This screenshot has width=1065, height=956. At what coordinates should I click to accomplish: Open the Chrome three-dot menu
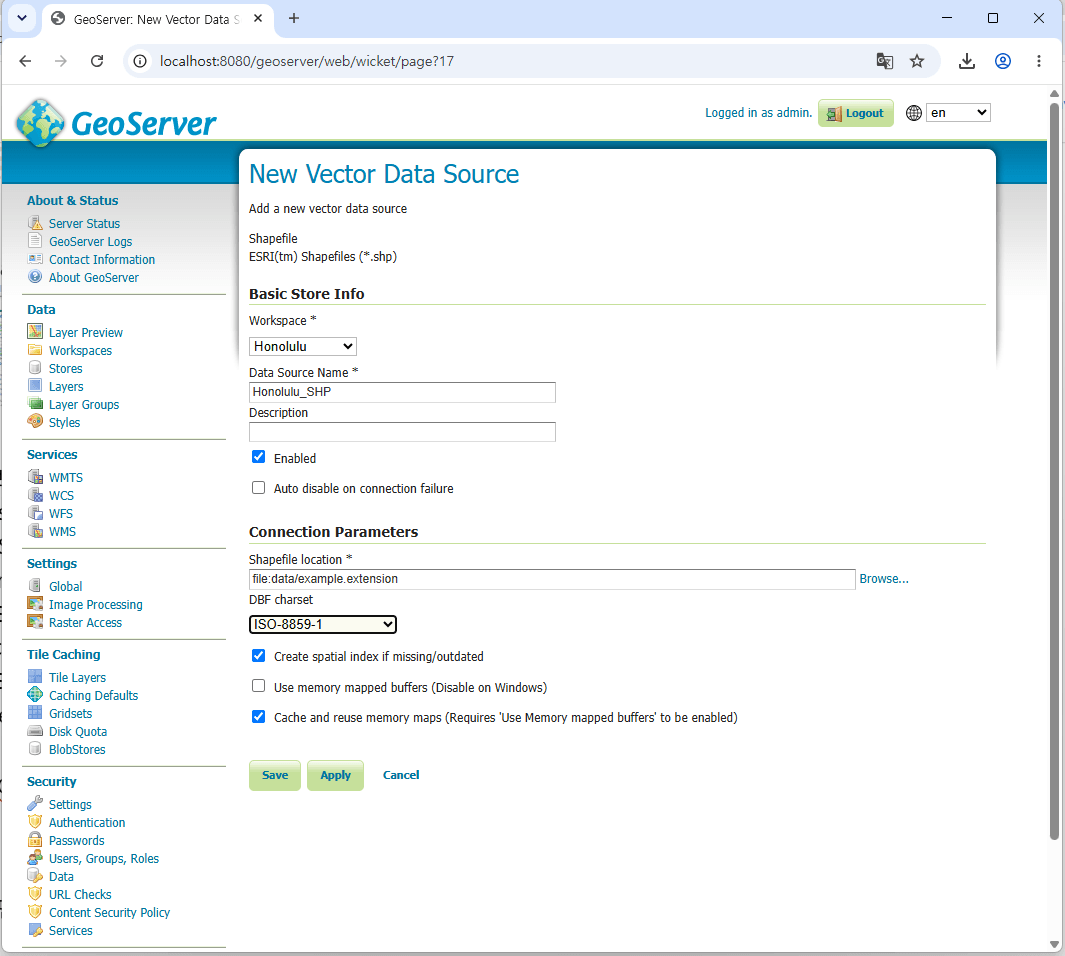tap(1039, 61)
